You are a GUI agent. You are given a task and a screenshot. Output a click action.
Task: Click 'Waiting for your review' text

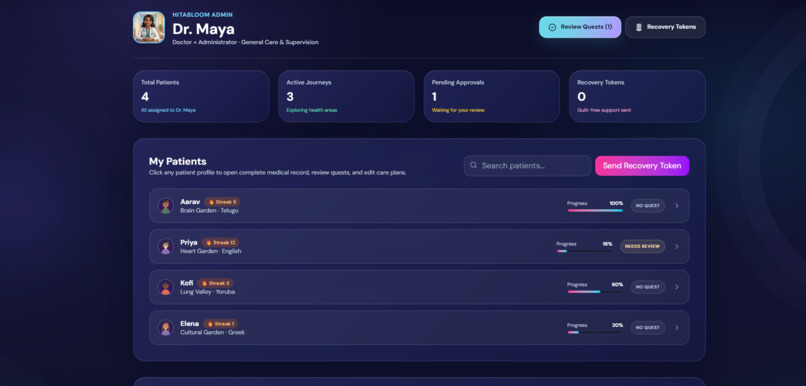(x=458, y=110)
